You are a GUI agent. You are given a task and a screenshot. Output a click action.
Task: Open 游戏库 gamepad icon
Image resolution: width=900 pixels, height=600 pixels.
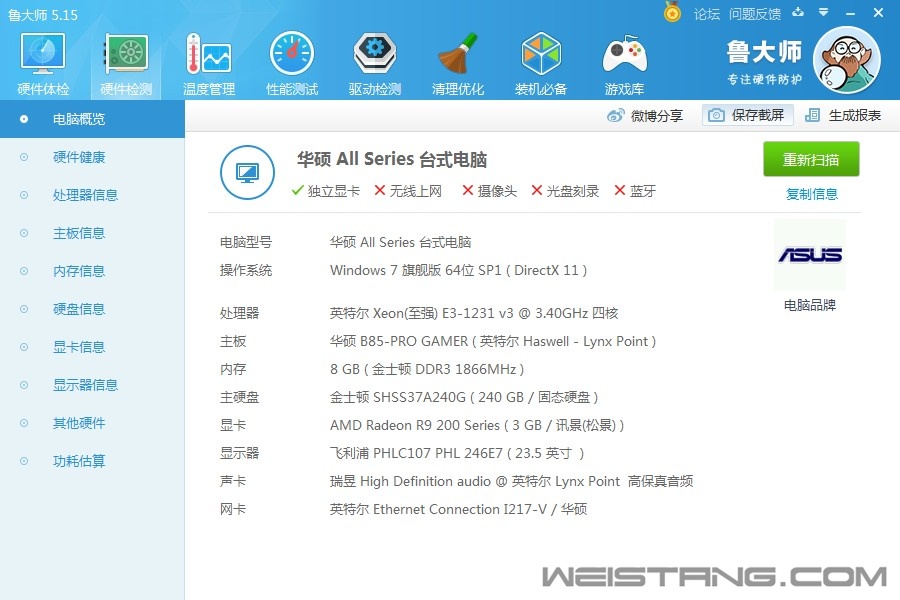click(624, 63)
